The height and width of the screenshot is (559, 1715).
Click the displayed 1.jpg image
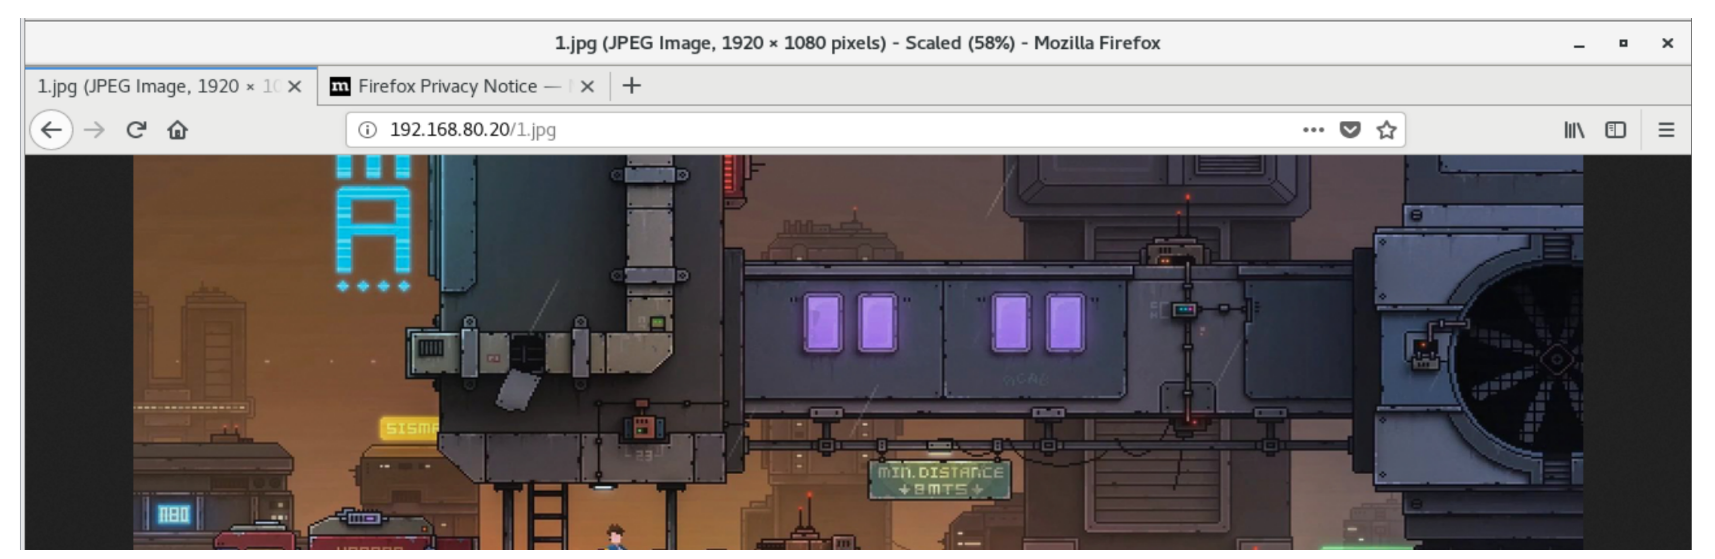click(x=858, y=352)
